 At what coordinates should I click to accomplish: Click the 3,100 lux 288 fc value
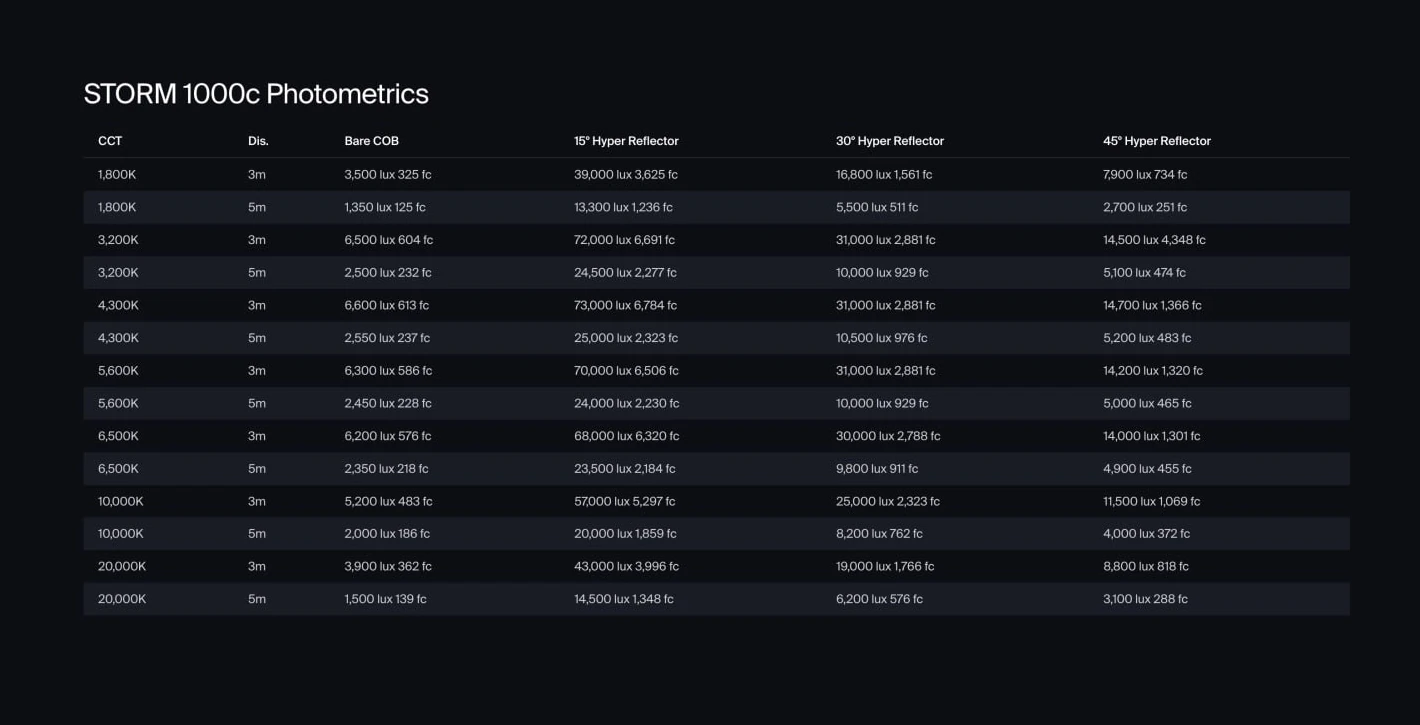pos(1145,599)
